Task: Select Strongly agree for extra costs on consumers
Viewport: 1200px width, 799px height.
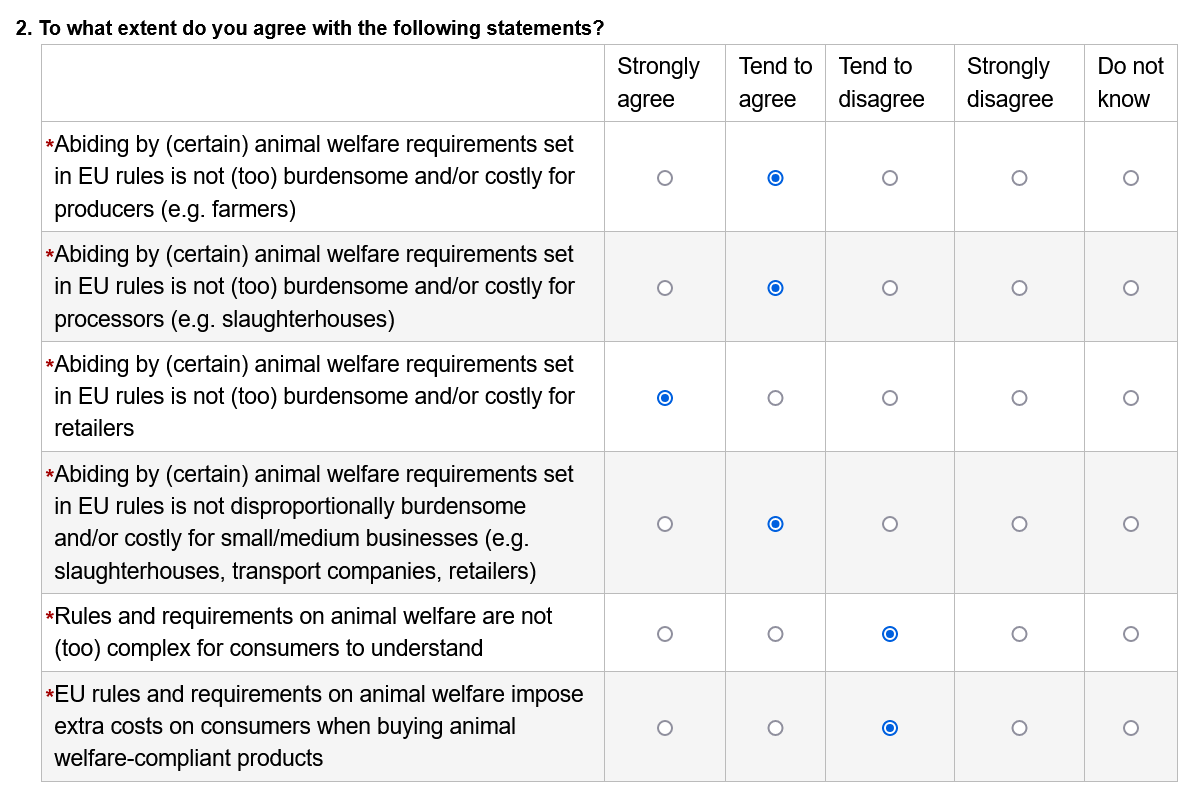Action: point(665,728)
